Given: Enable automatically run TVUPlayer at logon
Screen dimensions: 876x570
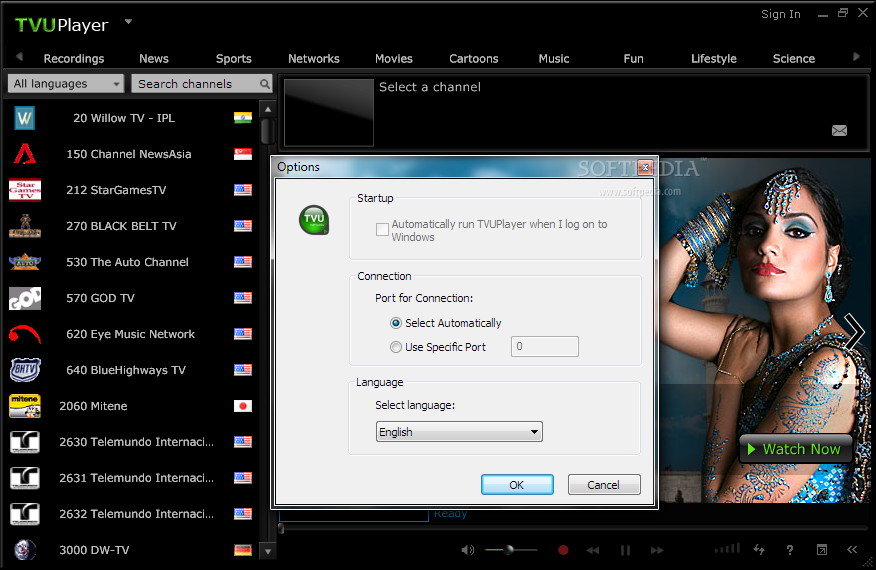Looking at the screenshot, I should tap(382, 230).
